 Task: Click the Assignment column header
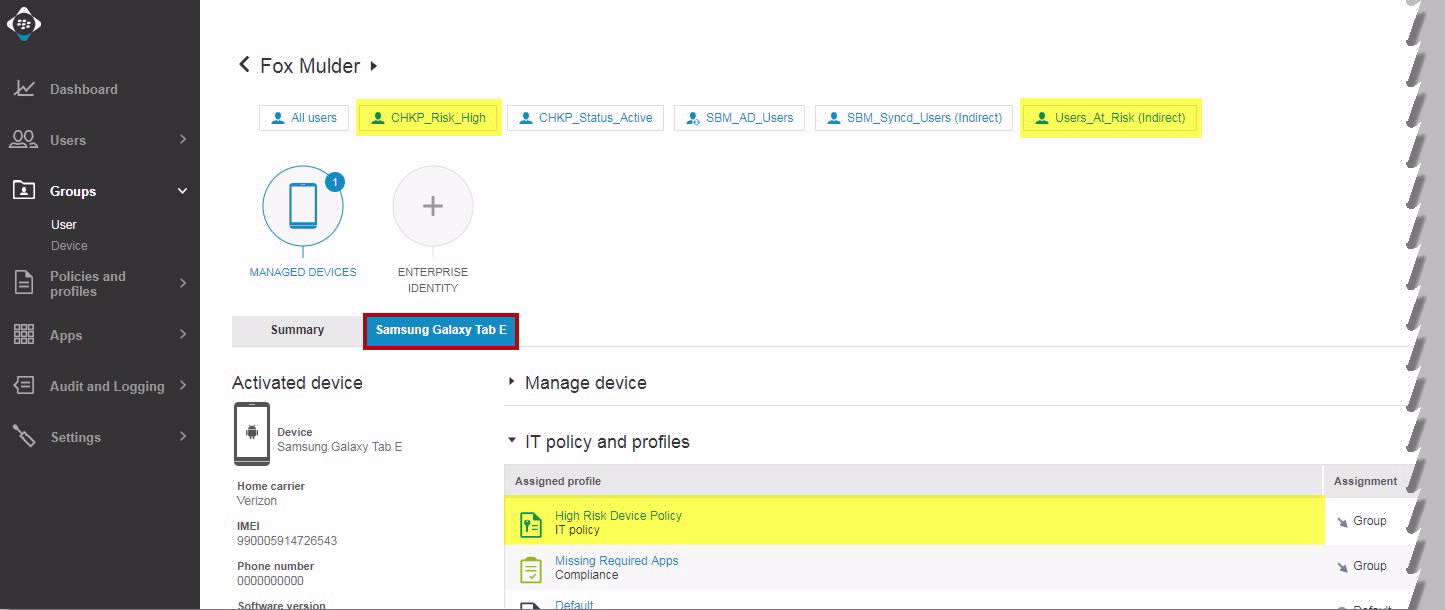click(x=1365, y=481)
